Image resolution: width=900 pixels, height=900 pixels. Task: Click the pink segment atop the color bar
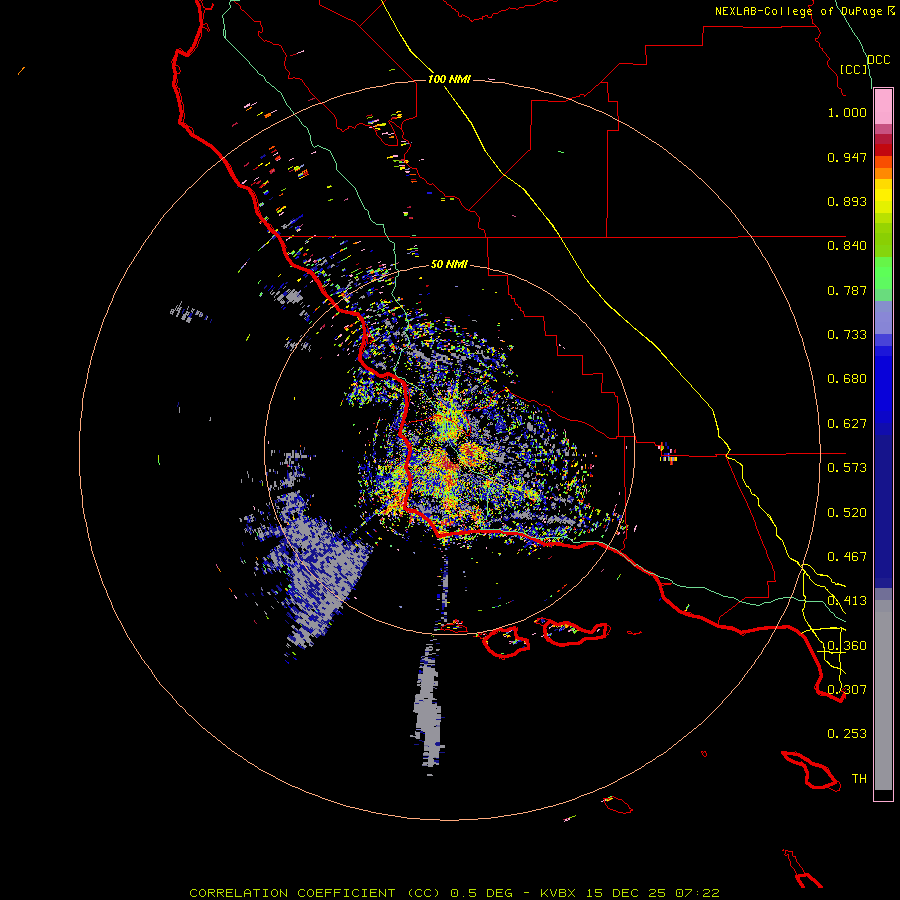(883, 107)
